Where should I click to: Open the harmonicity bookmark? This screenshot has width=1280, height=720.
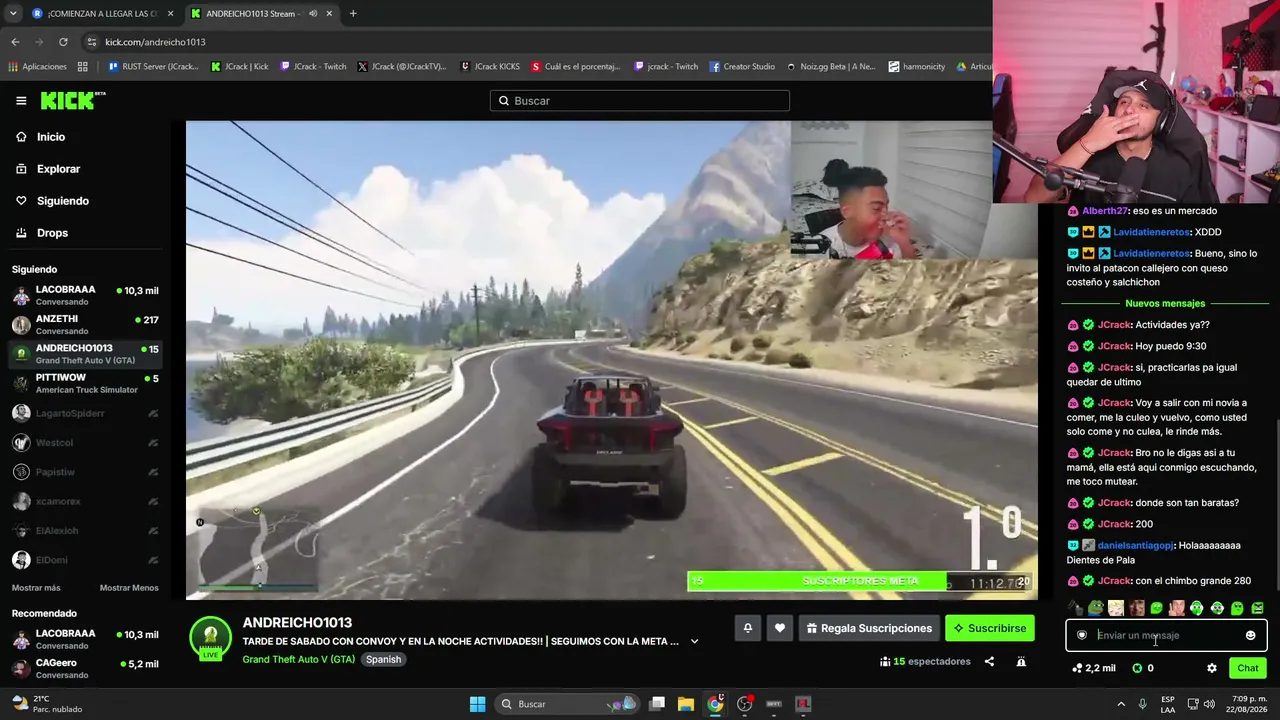(x=916, y=67)
